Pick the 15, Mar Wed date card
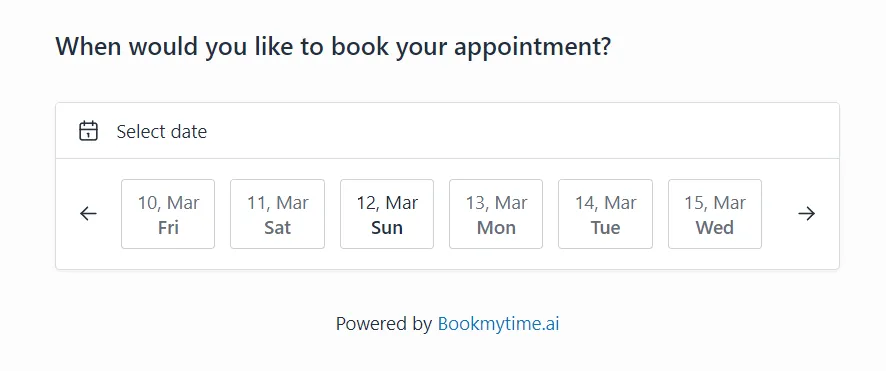886x371 pixels. [x=715, y=214]
